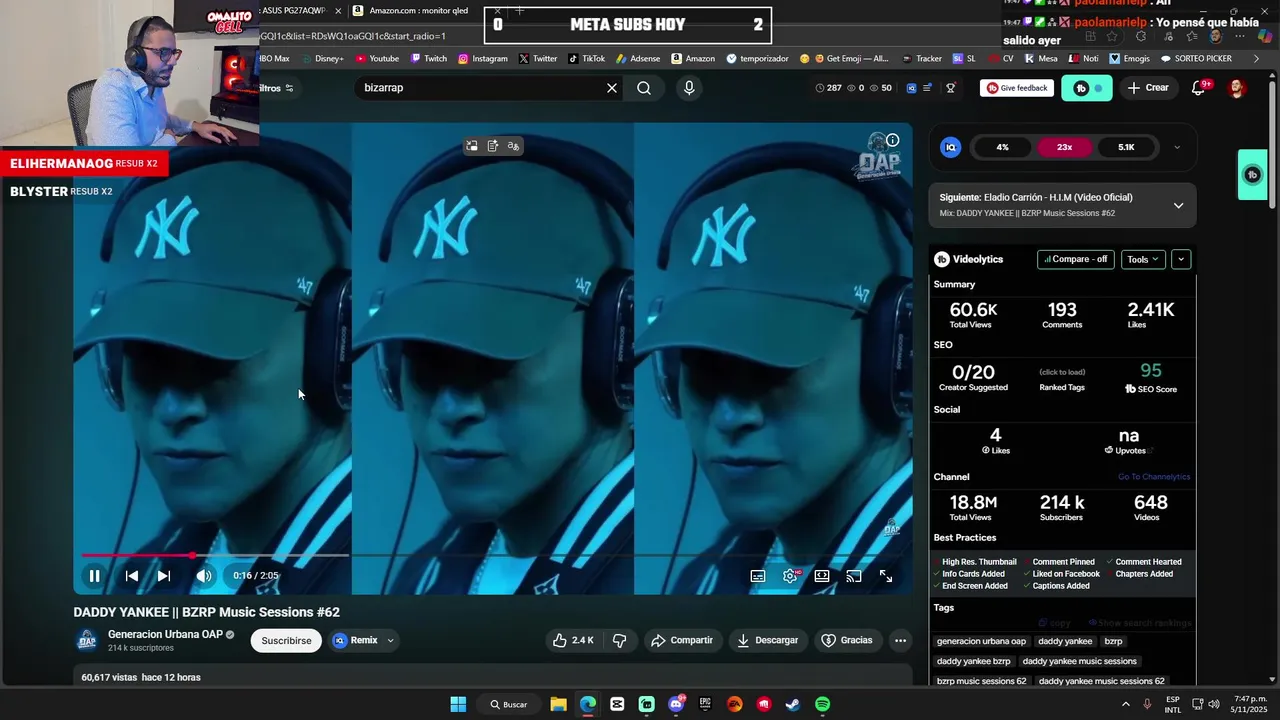Open File Explorer from the taskbar
The height and width of the screenshot is (720, 1280).
tap(558, 704)
